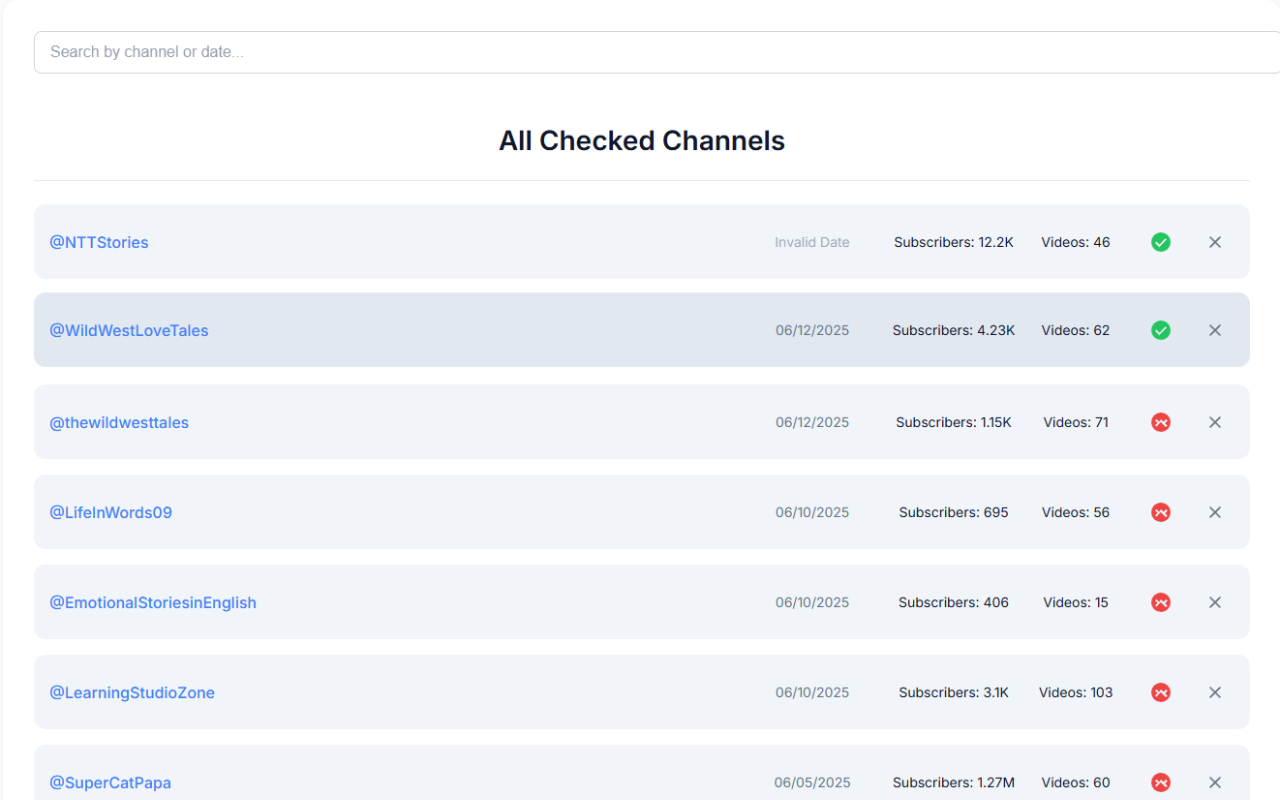Click the red status icon for @LearningStudioZone

coord(1160,692)
